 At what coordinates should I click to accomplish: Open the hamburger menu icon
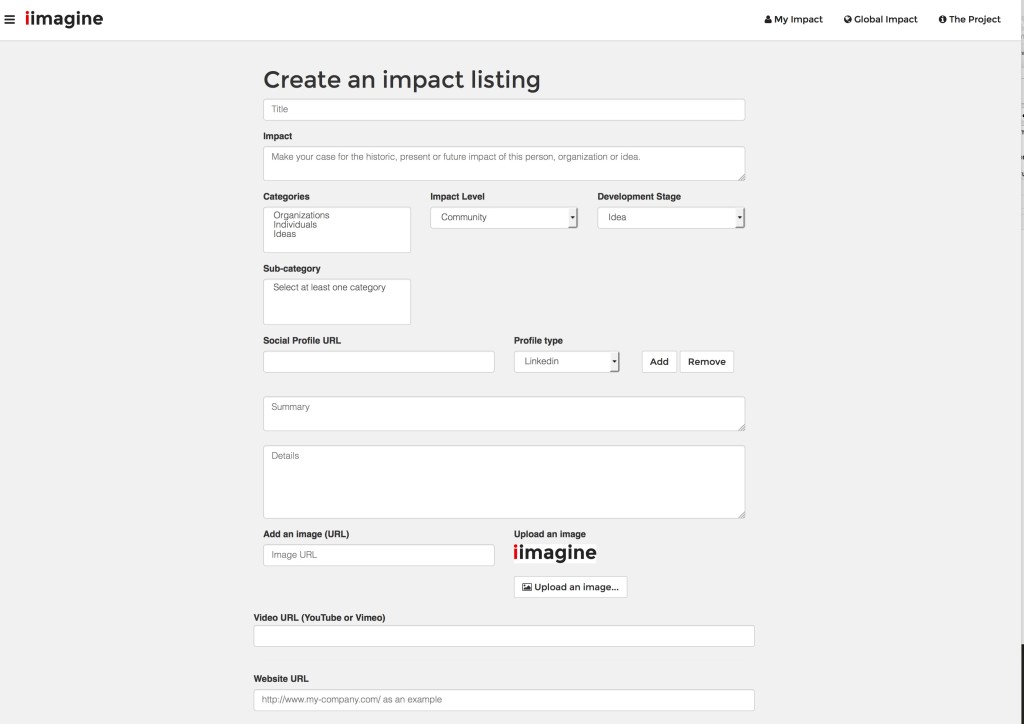pos(10,19)
